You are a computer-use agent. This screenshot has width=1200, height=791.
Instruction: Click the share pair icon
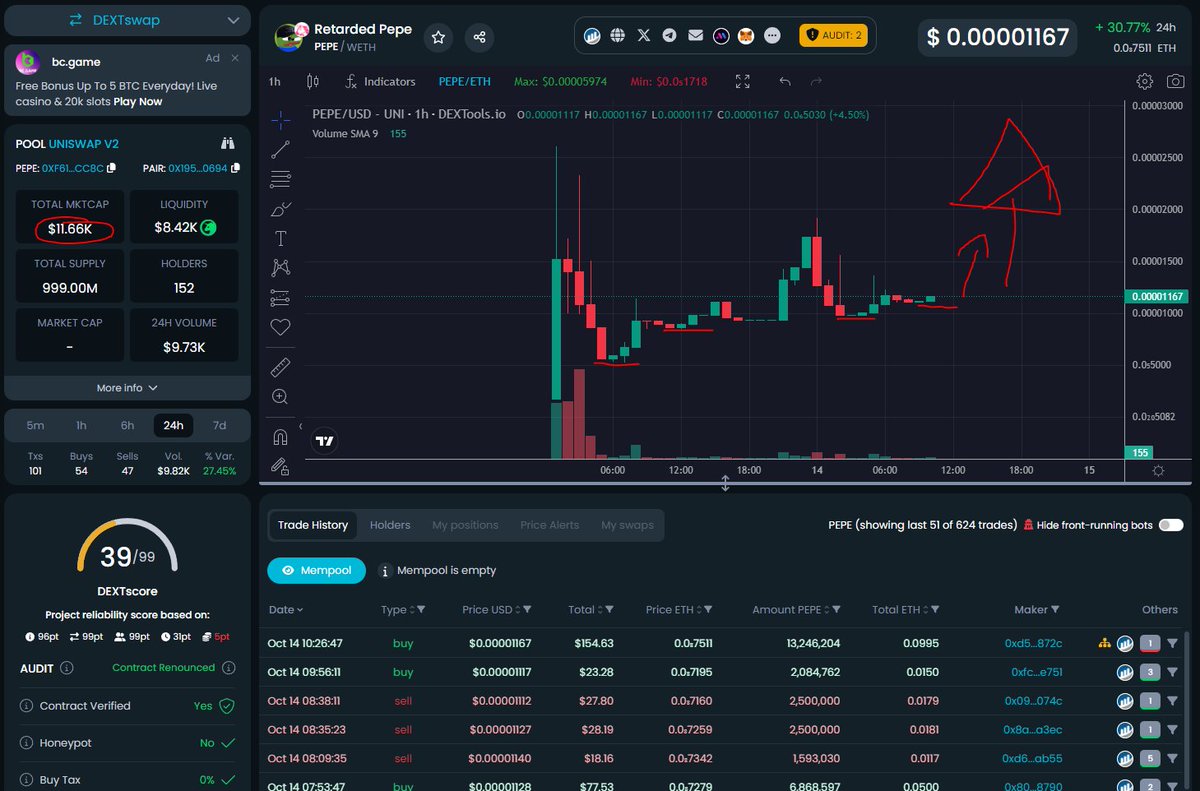point(479,37)
